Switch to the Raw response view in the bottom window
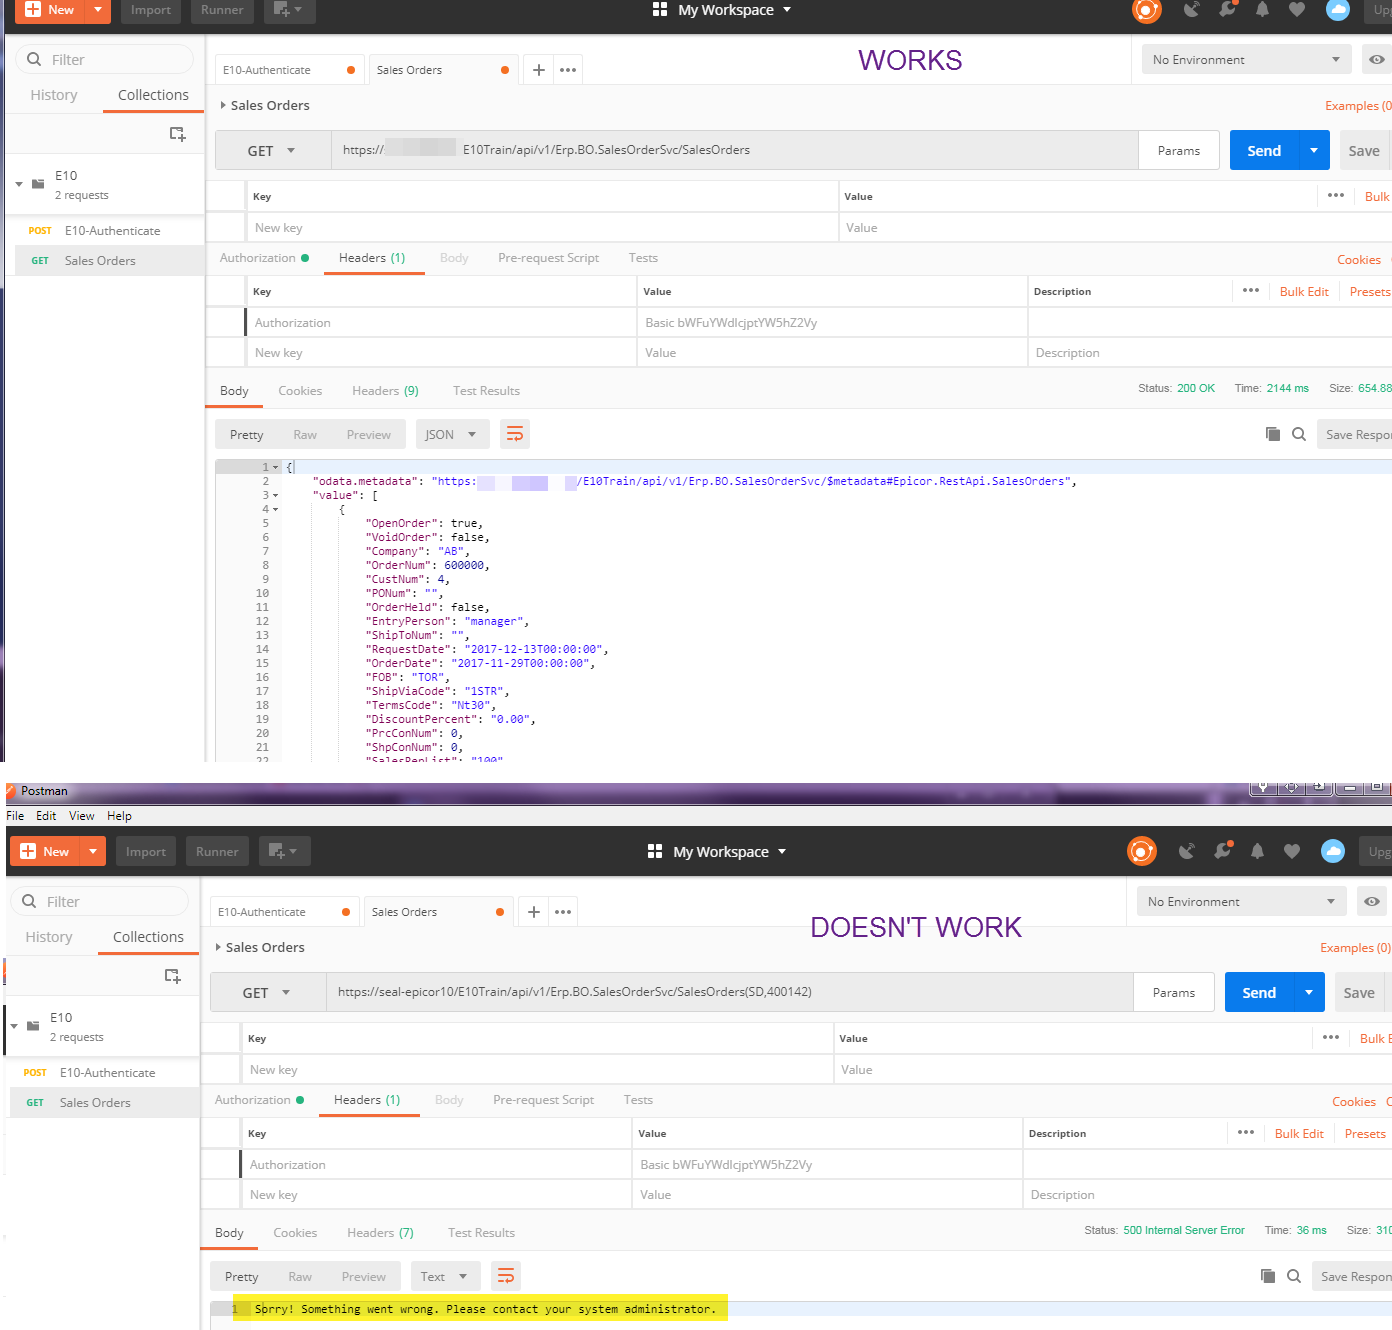Screen dimensions: 1392x1330 [x=300, y=1277]
